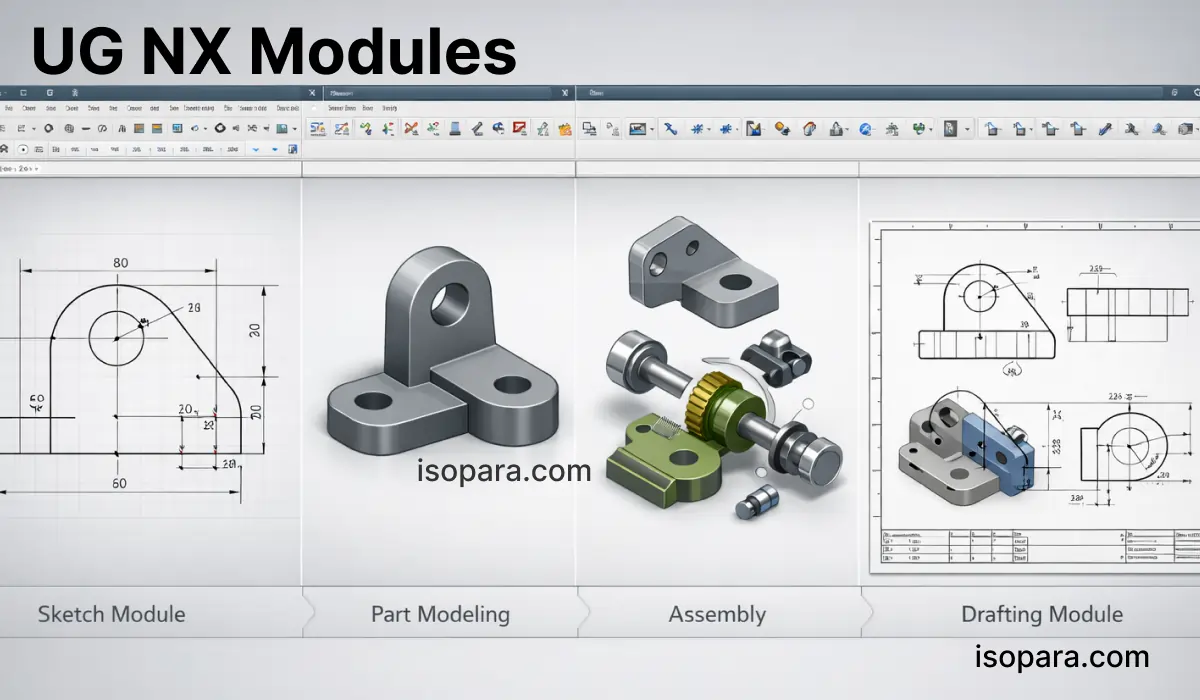Click the green icon beside the dark panel icon
The height and width of the screenshot is (700, 1200).
[918, 128]
